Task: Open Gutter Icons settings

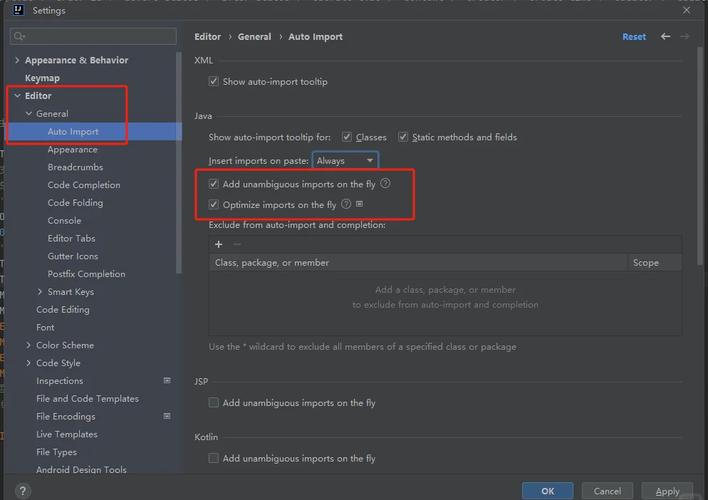Action: (x=73, y=256)
